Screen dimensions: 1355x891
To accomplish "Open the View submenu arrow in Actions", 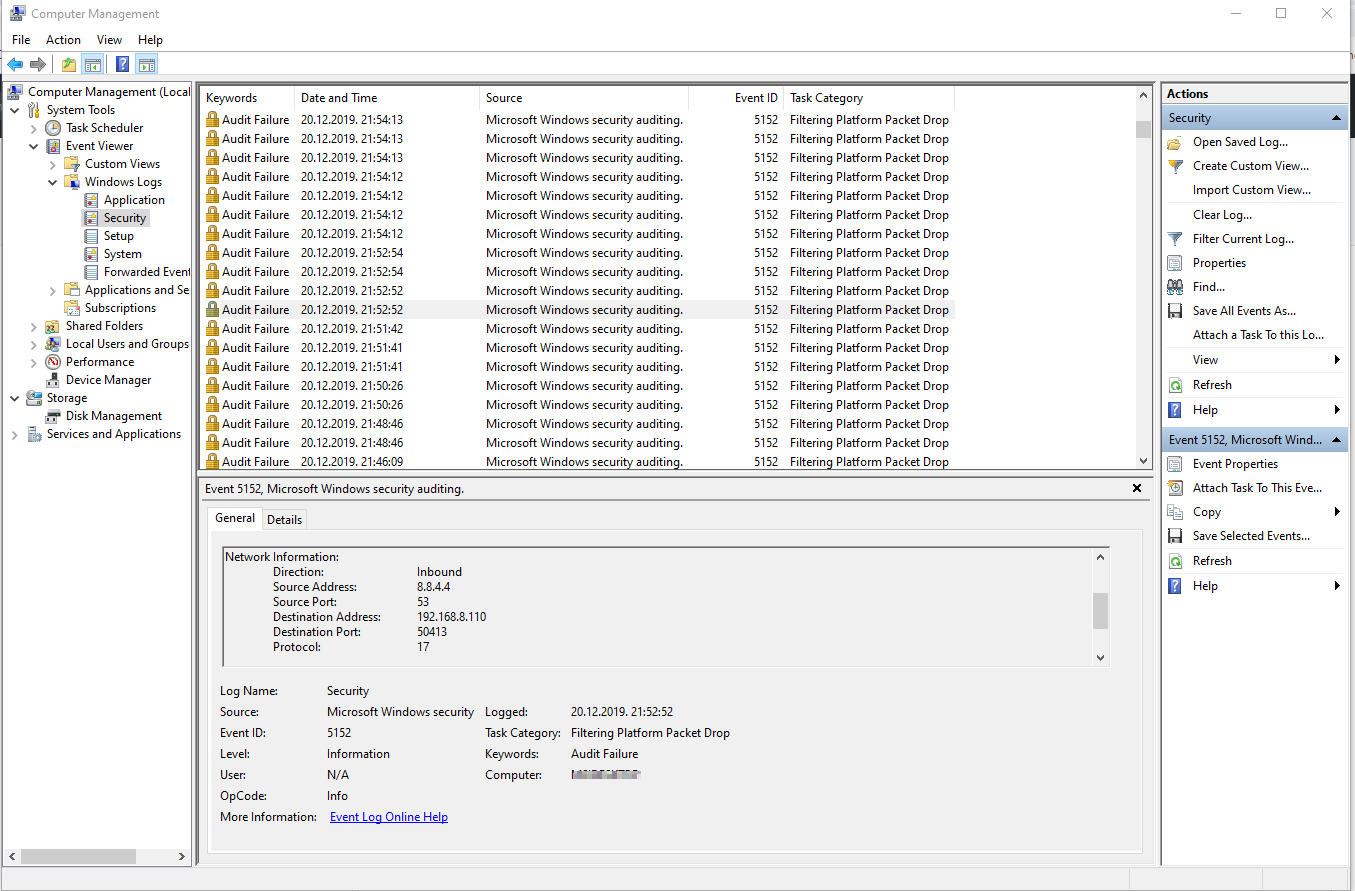I will click(x=1337, y=360).
